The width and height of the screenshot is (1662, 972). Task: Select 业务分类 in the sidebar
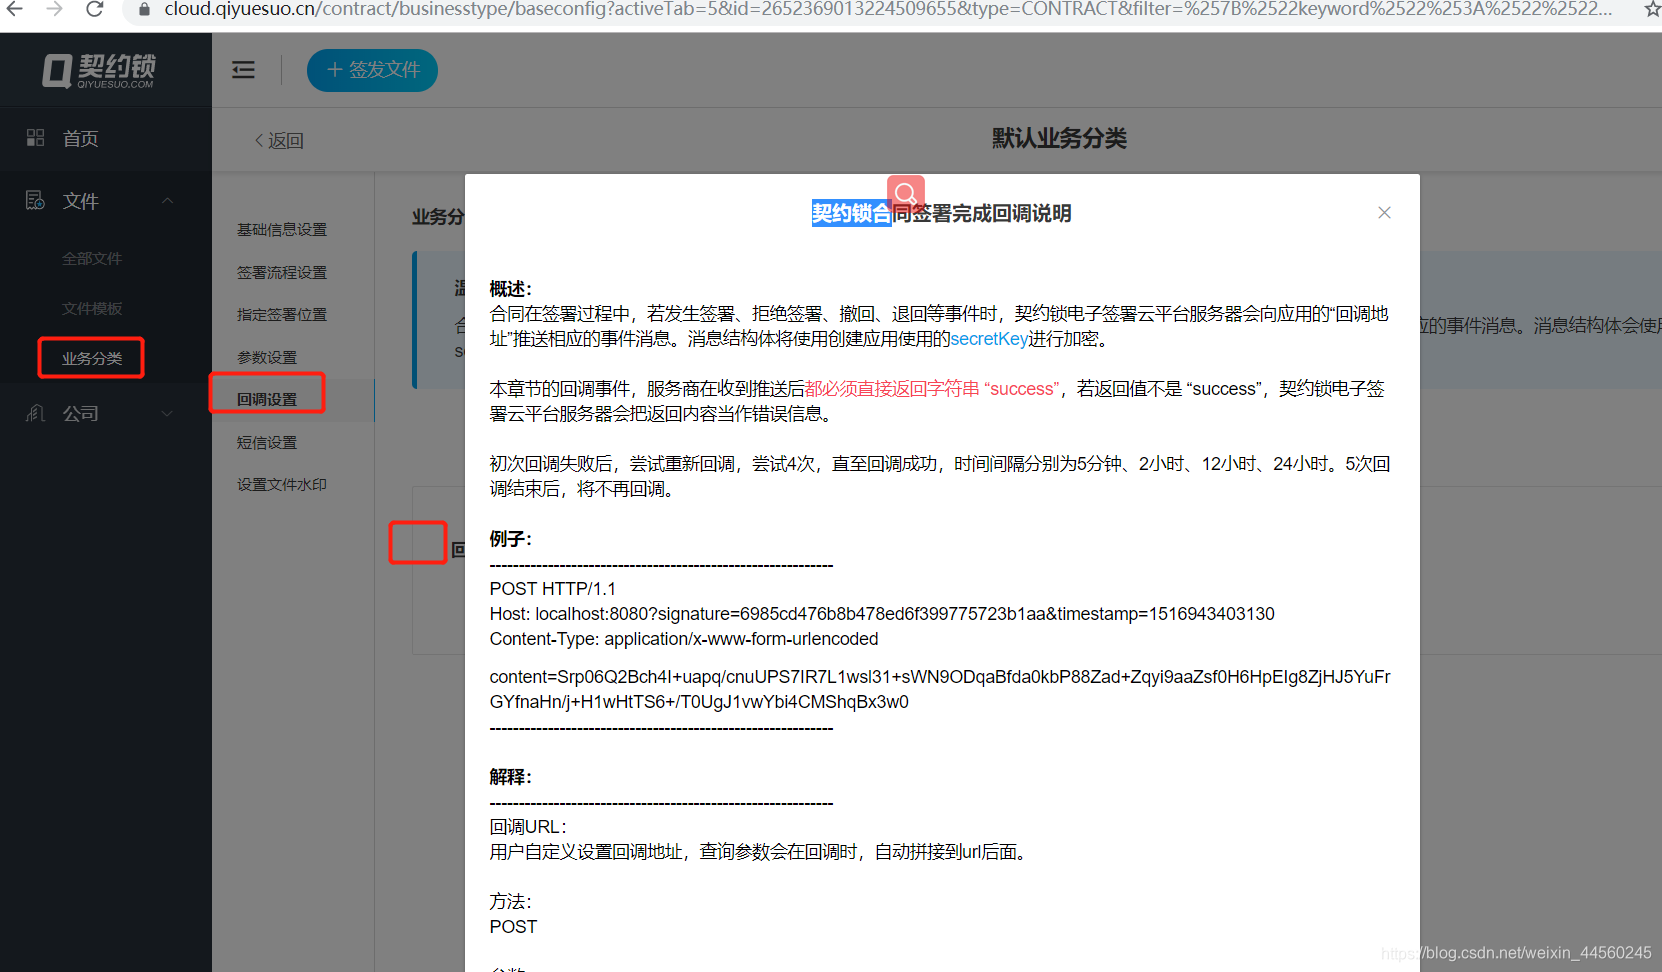(x=92, y=358)
